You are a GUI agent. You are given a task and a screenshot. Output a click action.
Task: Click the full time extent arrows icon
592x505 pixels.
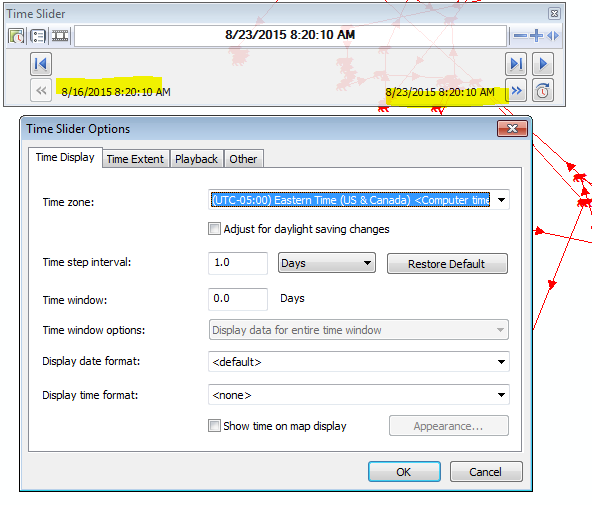[553, 36]
